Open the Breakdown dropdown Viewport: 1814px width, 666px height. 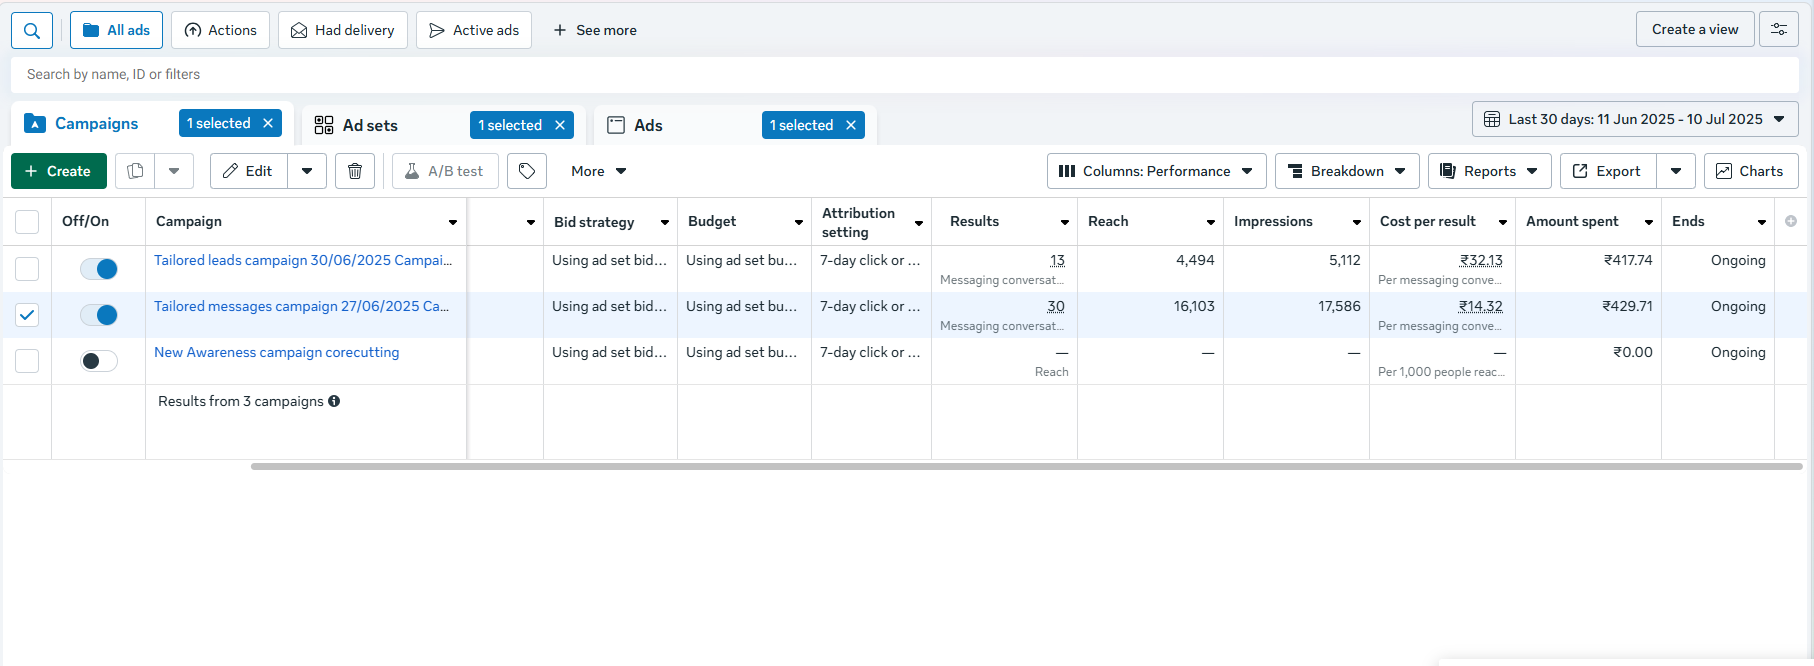1346,171
